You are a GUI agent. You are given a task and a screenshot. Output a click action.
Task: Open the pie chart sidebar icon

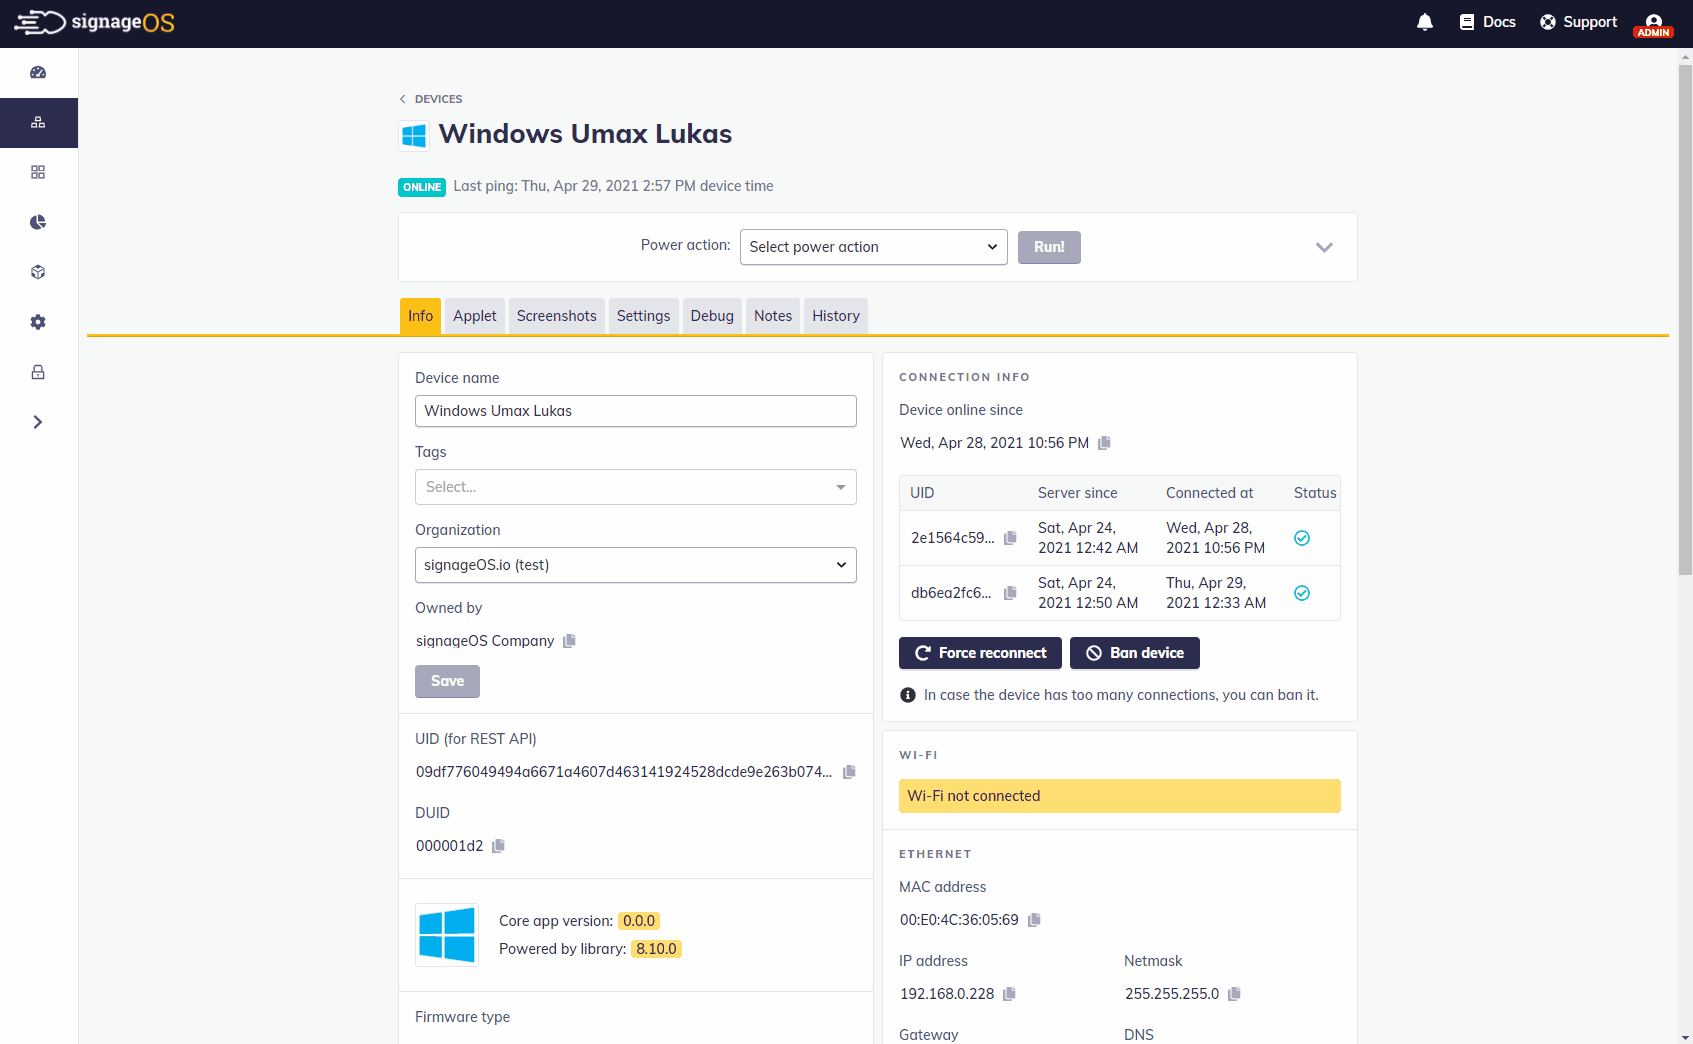(x=38, y=222)
